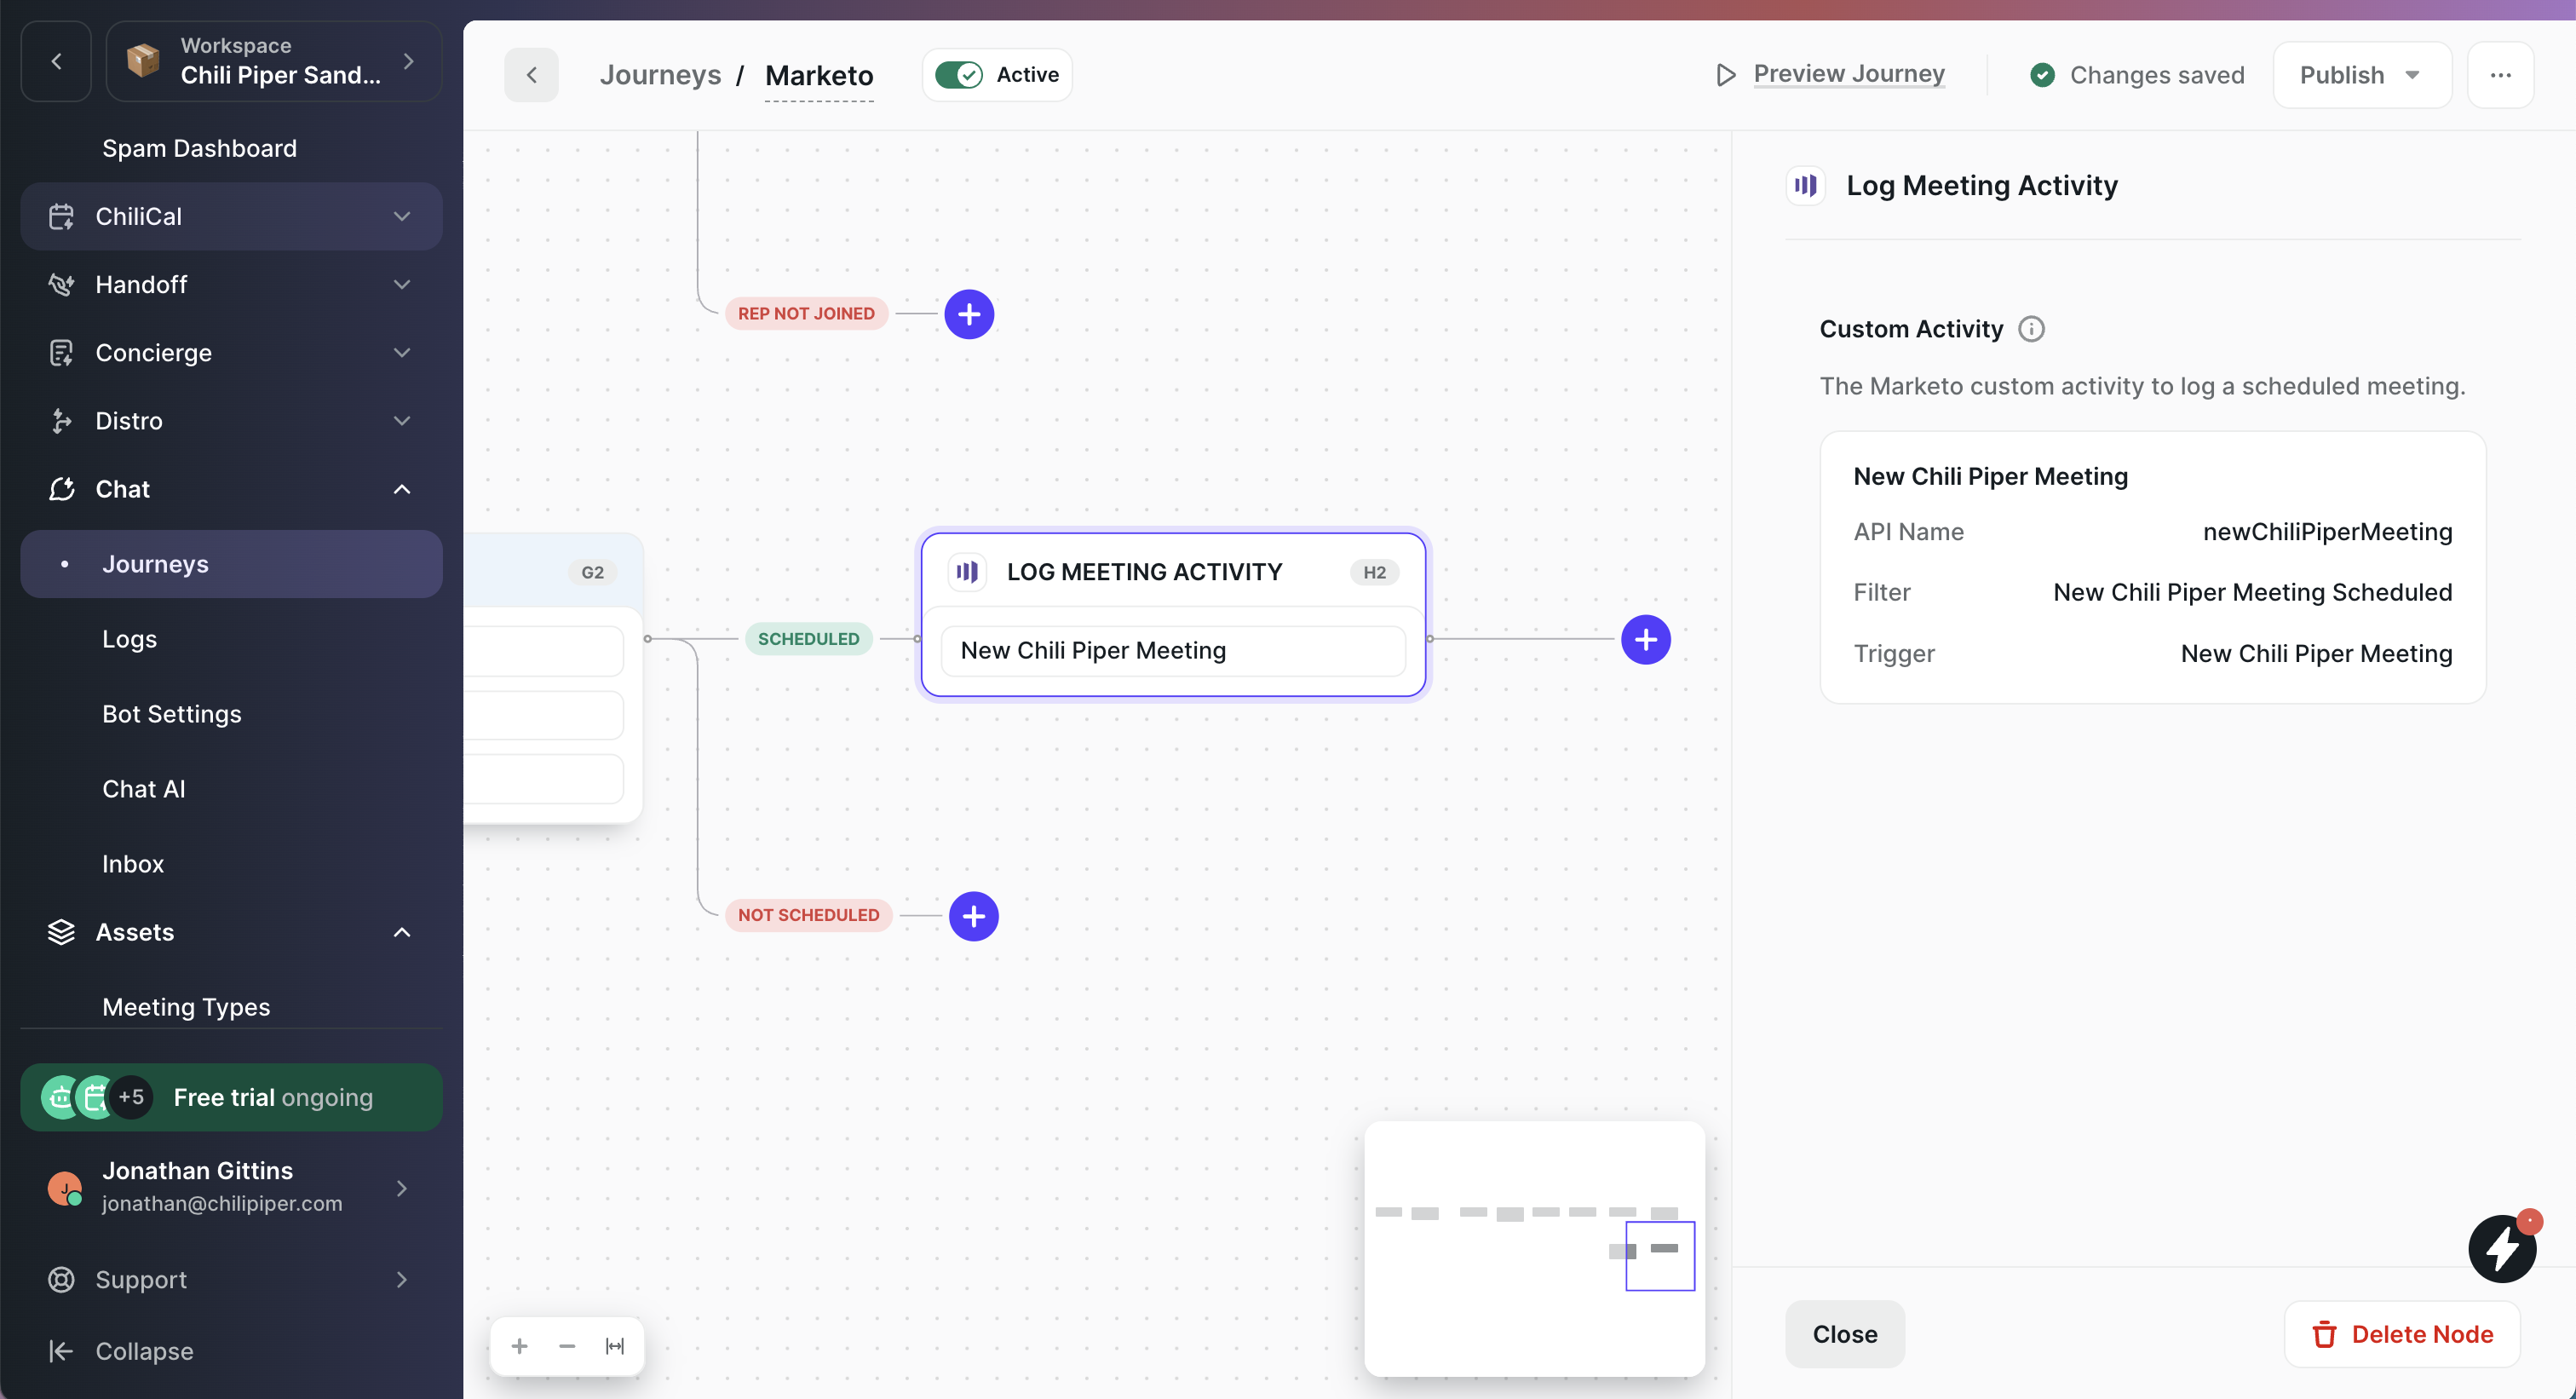Click the zoom out canvas icon
Image resolution: width=2576 pixels, height=1399 pixels.
click(x=567, y=1346)
